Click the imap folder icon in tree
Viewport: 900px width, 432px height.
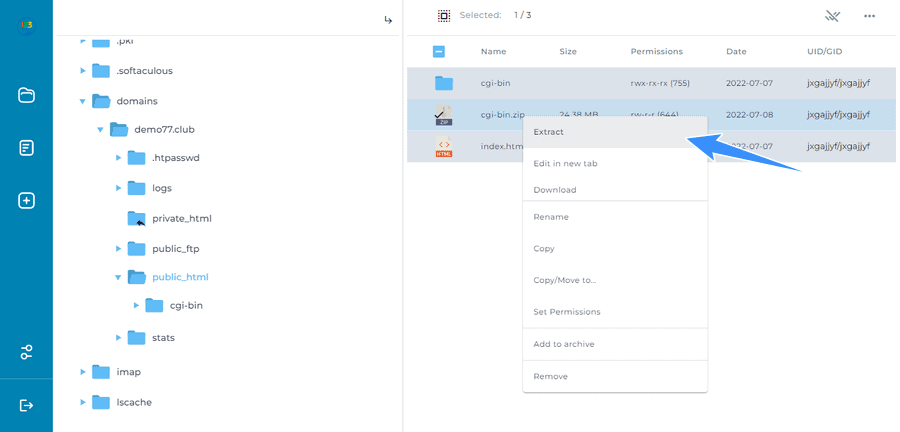(101, 372)
